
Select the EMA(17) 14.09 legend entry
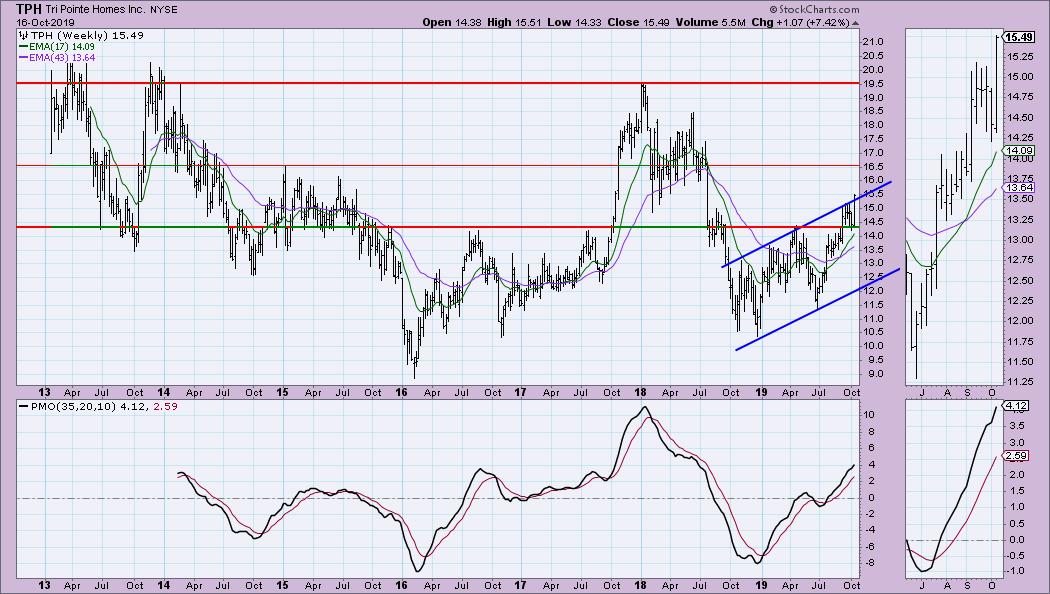coord(57,47)
